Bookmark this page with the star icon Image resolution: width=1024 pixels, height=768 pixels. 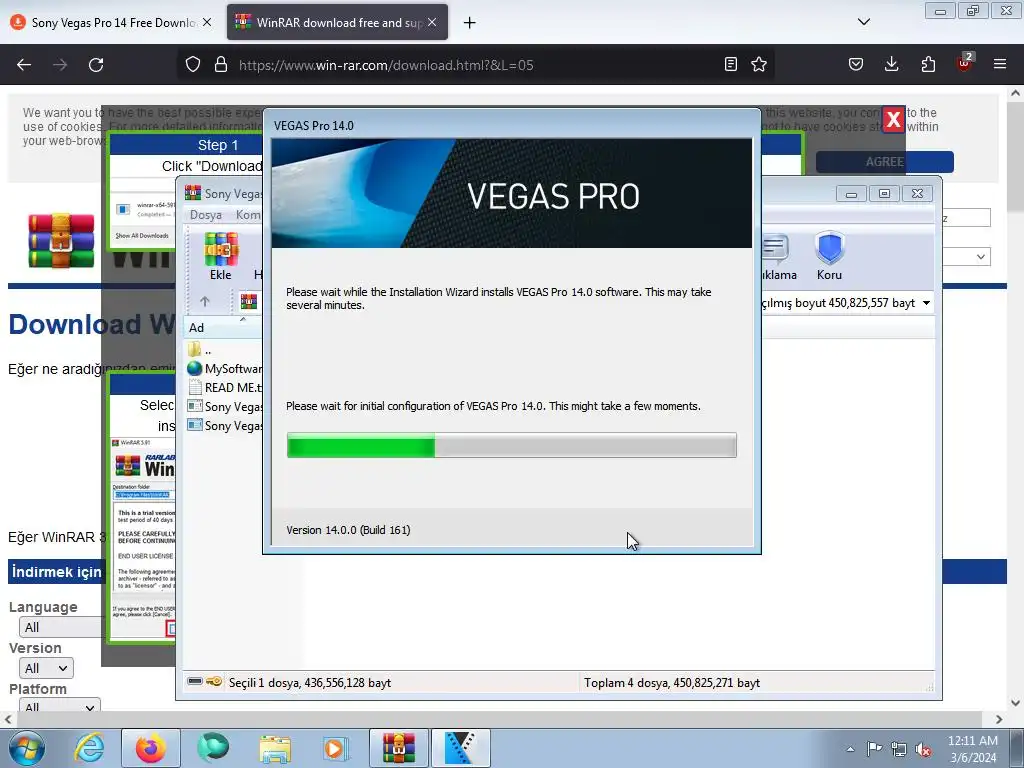pyautogui.click(x=759, y=64)
